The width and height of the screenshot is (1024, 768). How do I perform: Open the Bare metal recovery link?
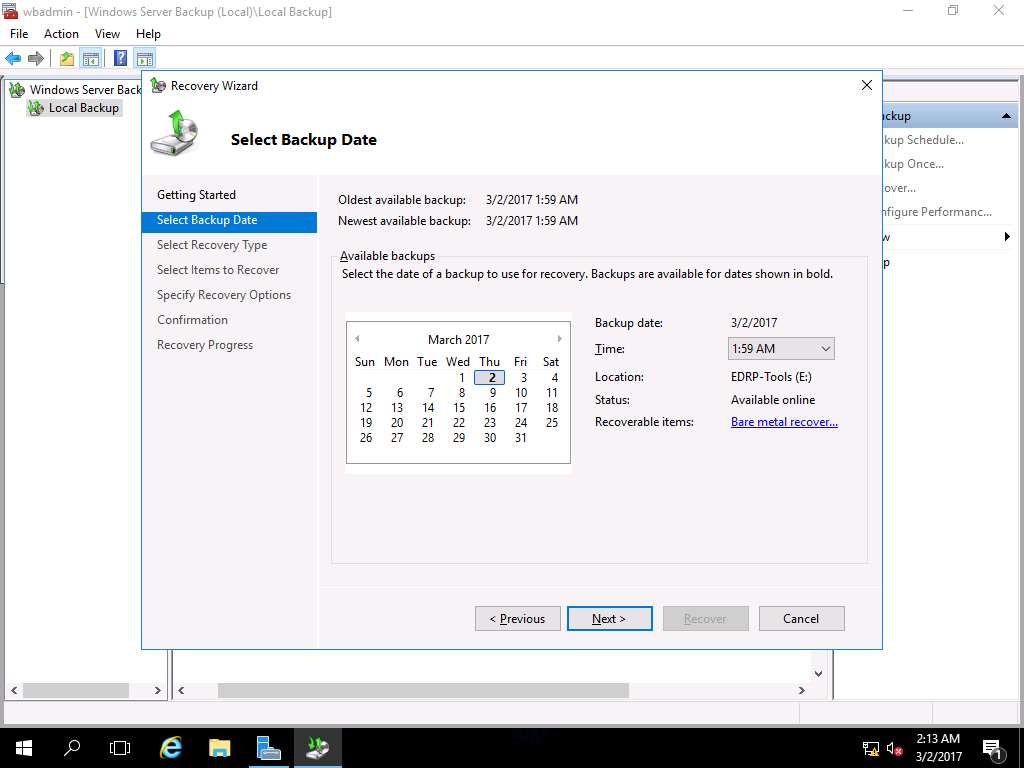[784, 422]
